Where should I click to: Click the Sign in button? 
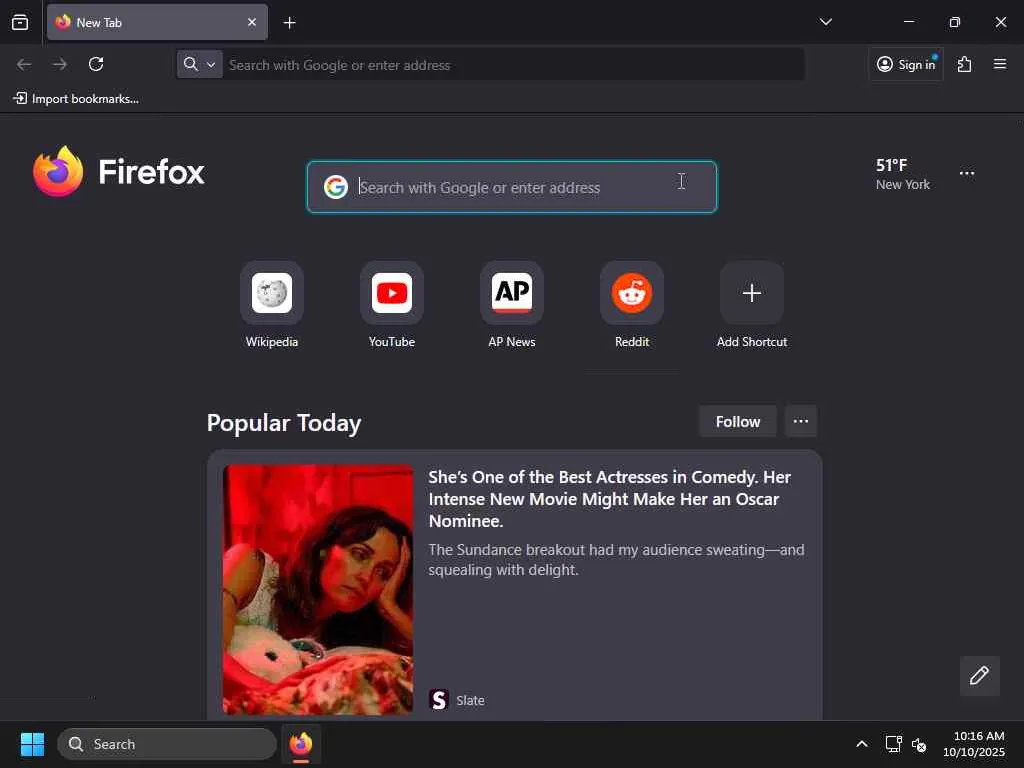(906, 64)
